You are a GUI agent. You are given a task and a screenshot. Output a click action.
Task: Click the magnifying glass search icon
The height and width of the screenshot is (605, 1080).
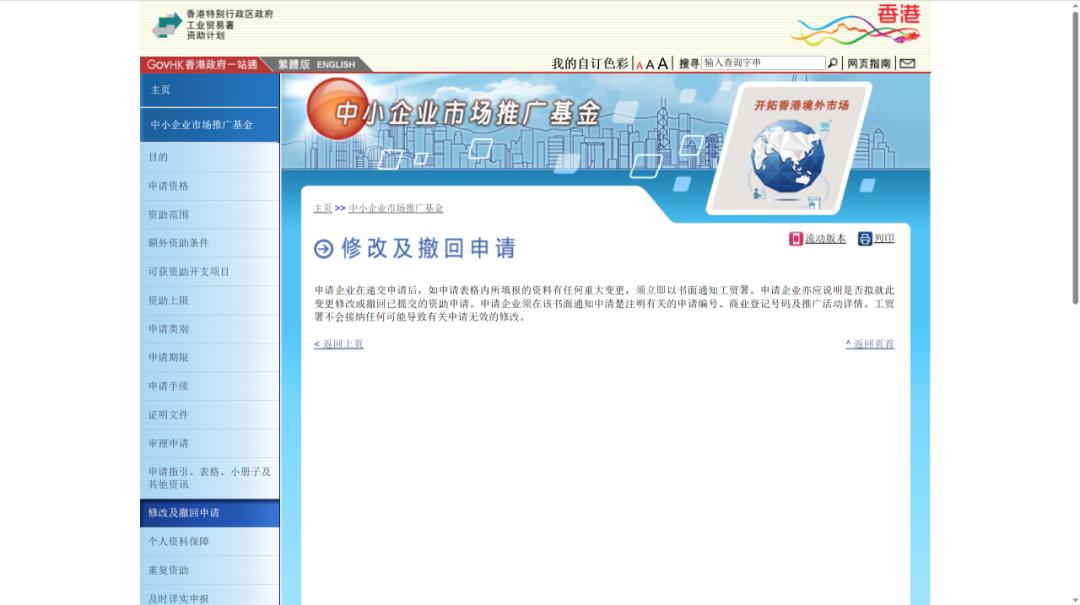click(x=831, y=62)
